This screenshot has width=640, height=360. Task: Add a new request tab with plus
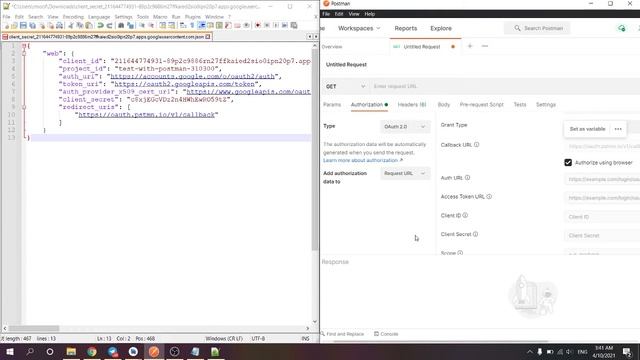click(x=470, y=46)
